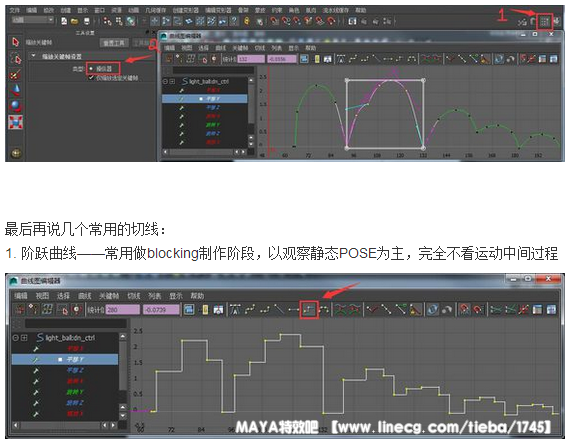585x444 pixels.
Task: Click the Open Scene folder icon
Action: (75, 21)
